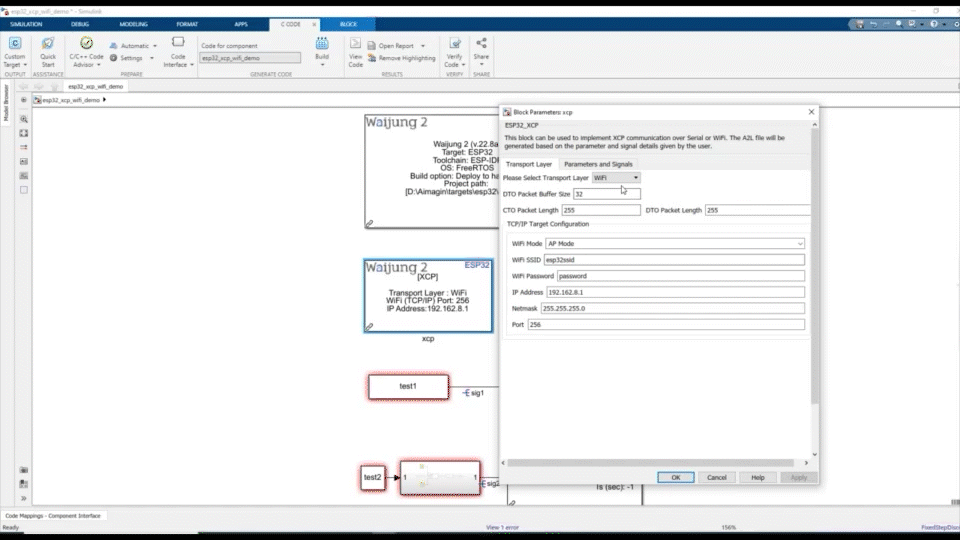
Task: Click the Port field
Action: pyautogui.click(x=666, y=324)
